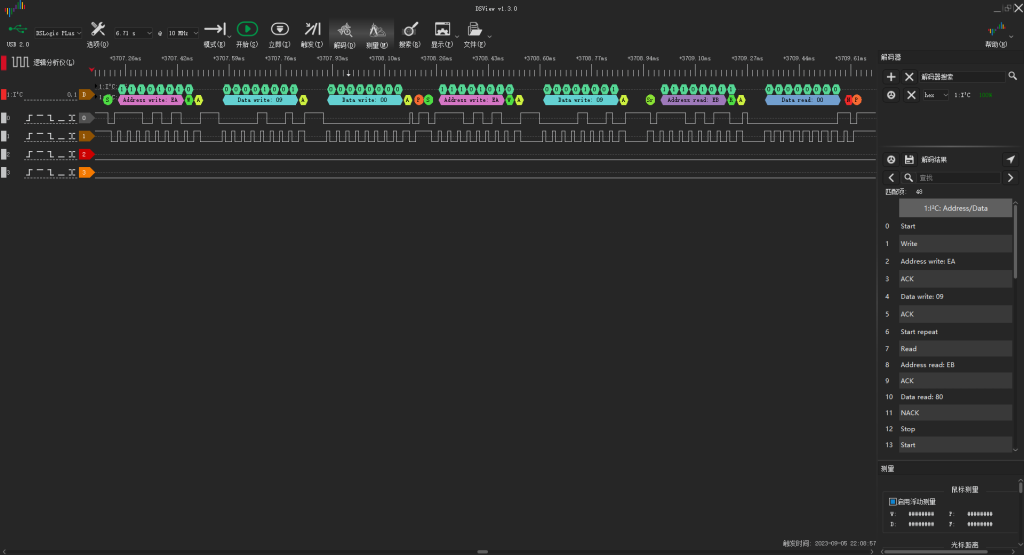Save decode results with the floppy icon
The height and width of the screenshot is (555, 1024).
(x=909, y=160)
